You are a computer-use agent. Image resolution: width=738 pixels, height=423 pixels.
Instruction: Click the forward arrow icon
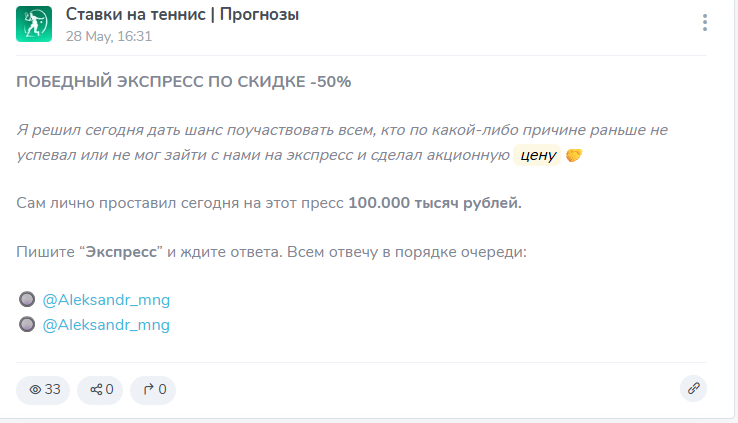coord(149,389)
